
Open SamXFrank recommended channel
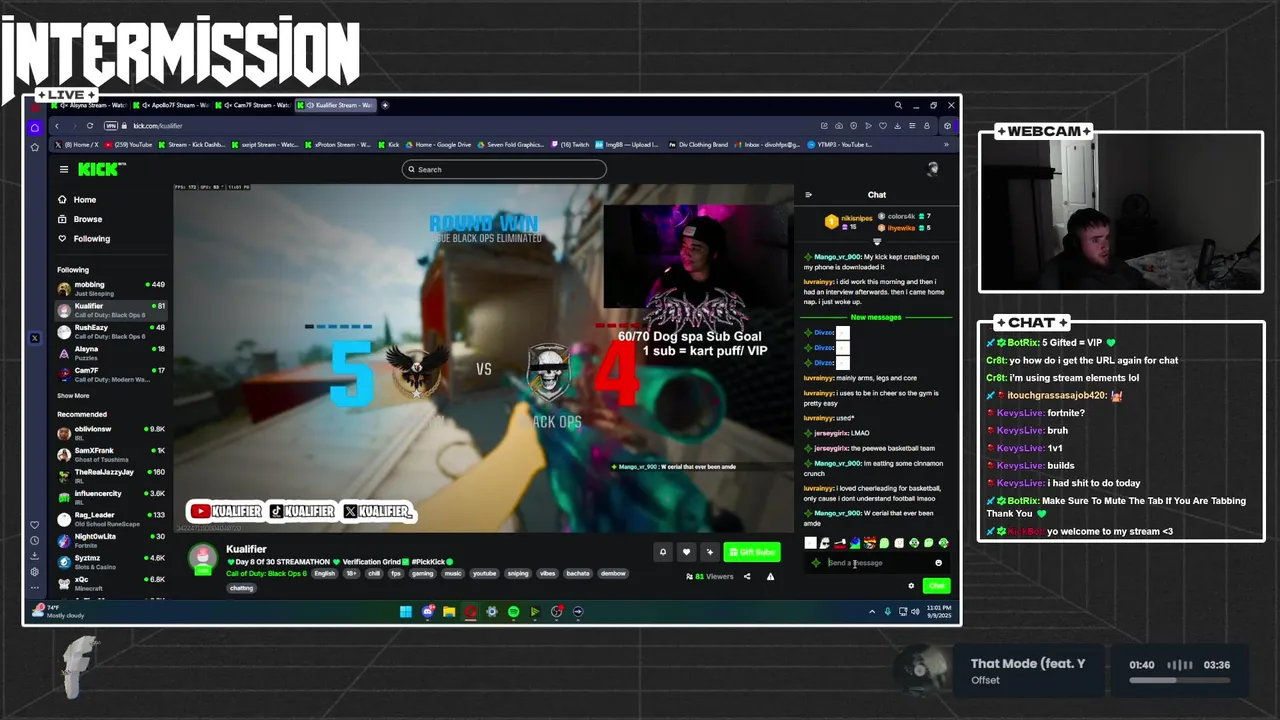click(111, 454)
